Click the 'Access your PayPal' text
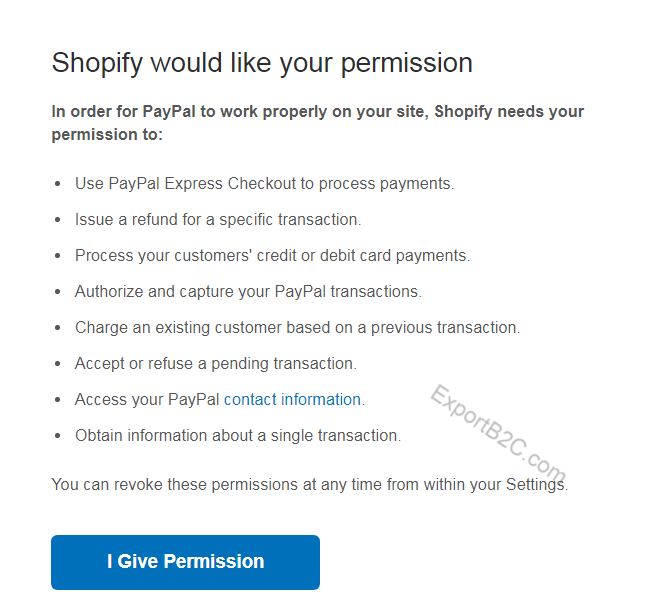650x616 pixels. click(148, 400)
